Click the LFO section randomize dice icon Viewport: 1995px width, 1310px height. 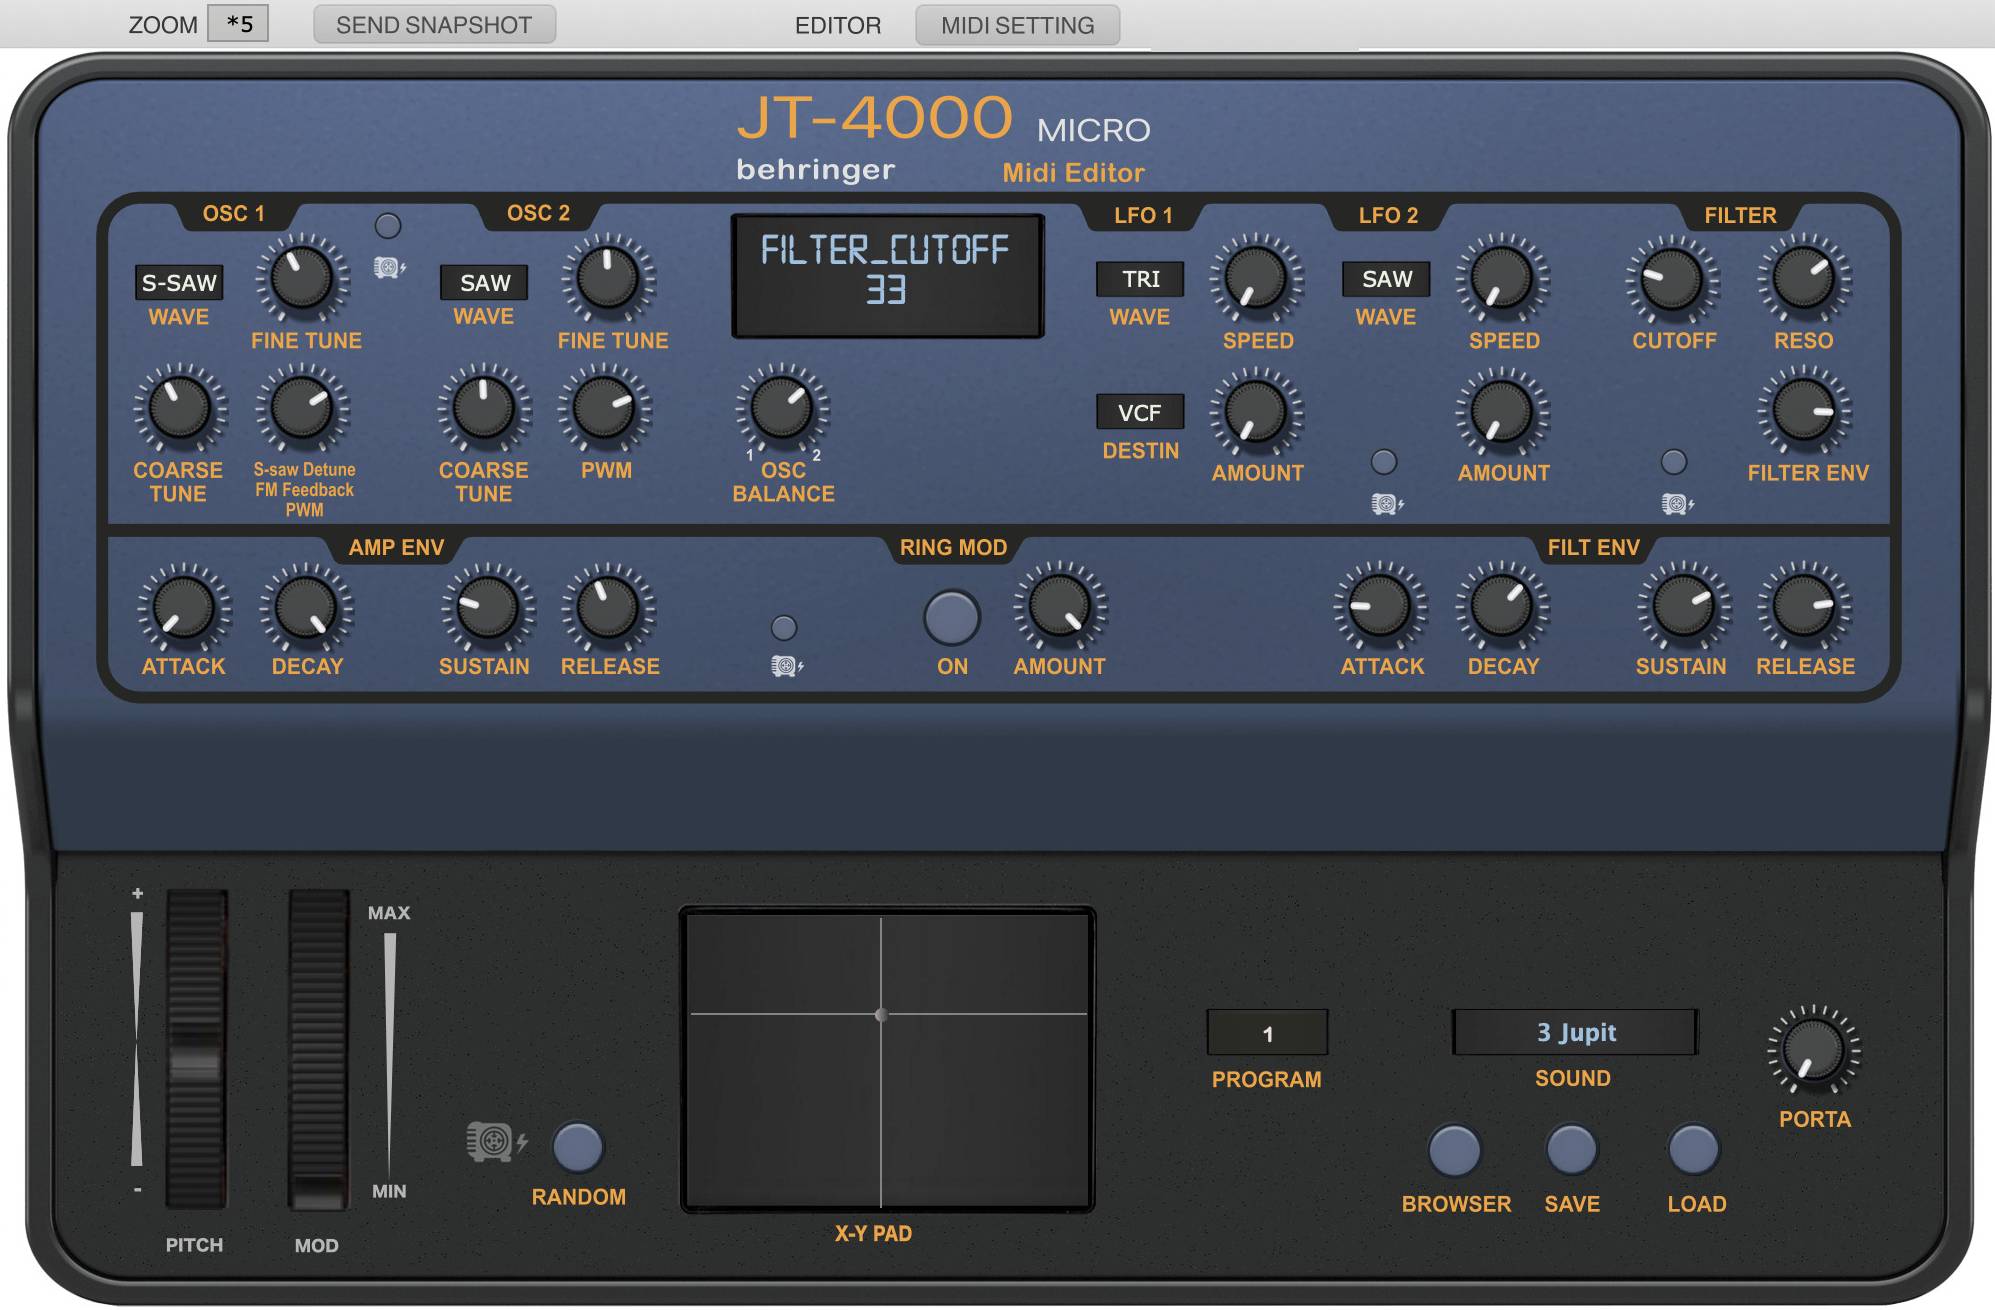click(x=1387, y=504)
